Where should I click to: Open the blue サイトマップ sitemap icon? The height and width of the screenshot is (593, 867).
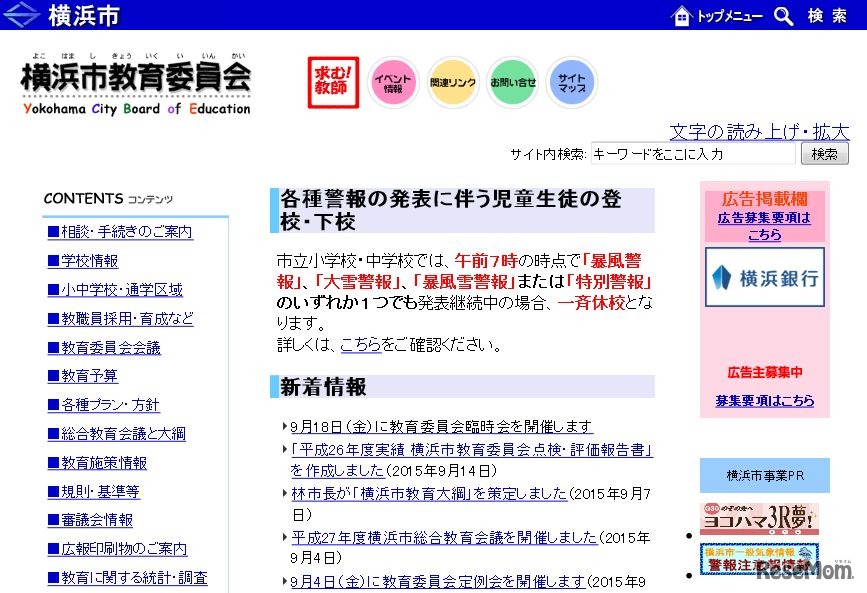click(572, 82)
